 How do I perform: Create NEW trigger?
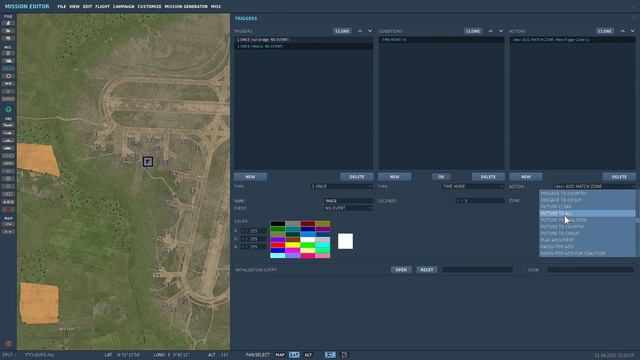(250, 177)
